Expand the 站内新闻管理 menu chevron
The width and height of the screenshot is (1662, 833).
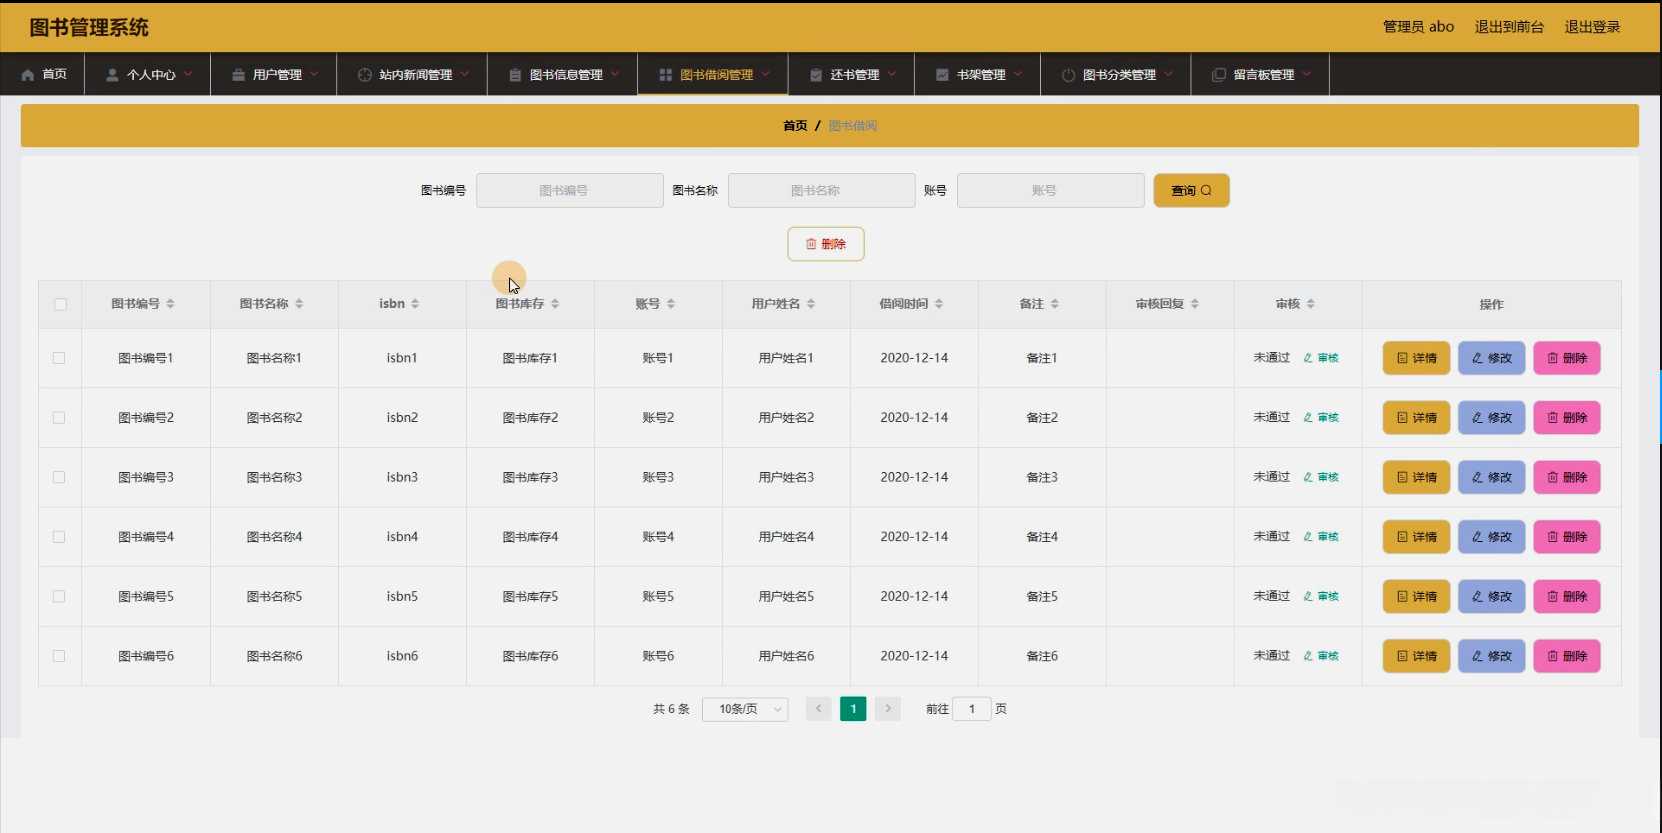(465, 74)
